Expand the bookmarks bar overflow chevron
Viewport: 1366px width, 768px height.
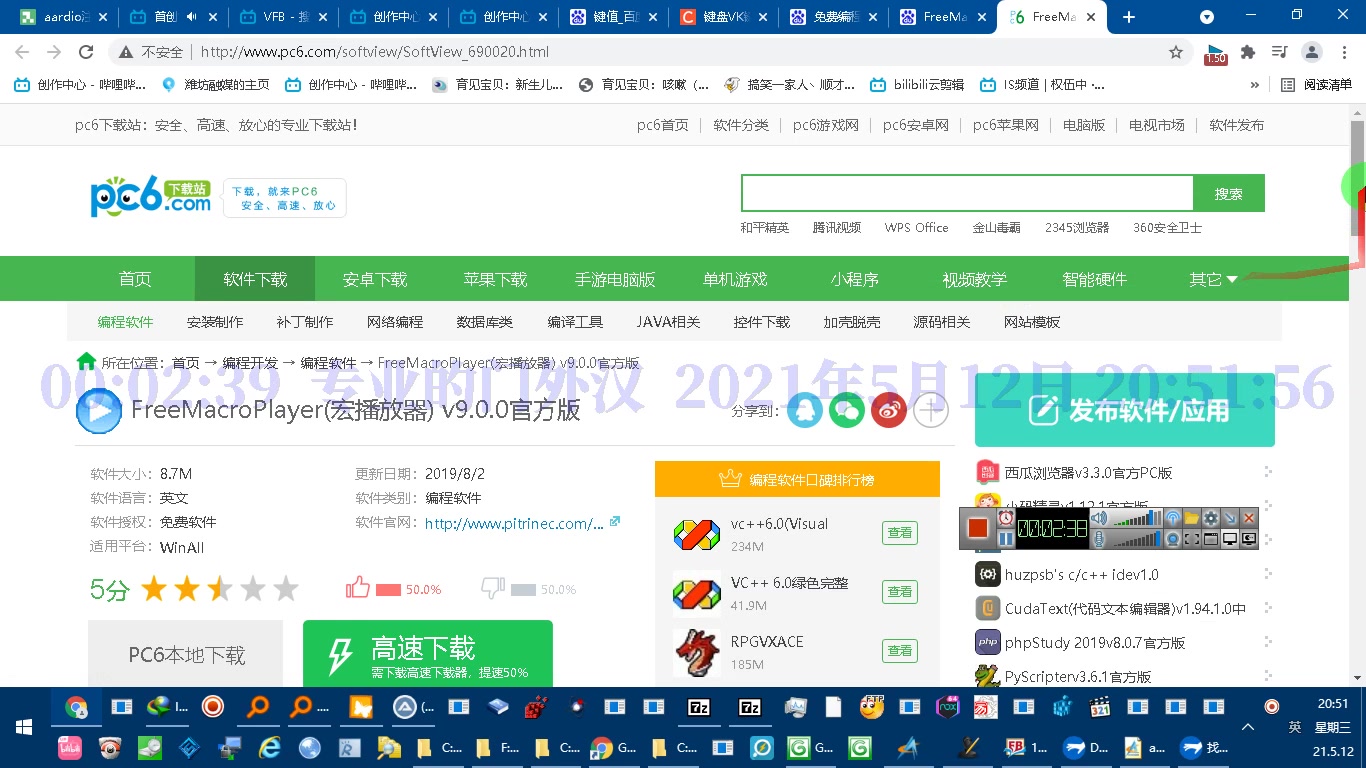click(x=1255, y=85)
